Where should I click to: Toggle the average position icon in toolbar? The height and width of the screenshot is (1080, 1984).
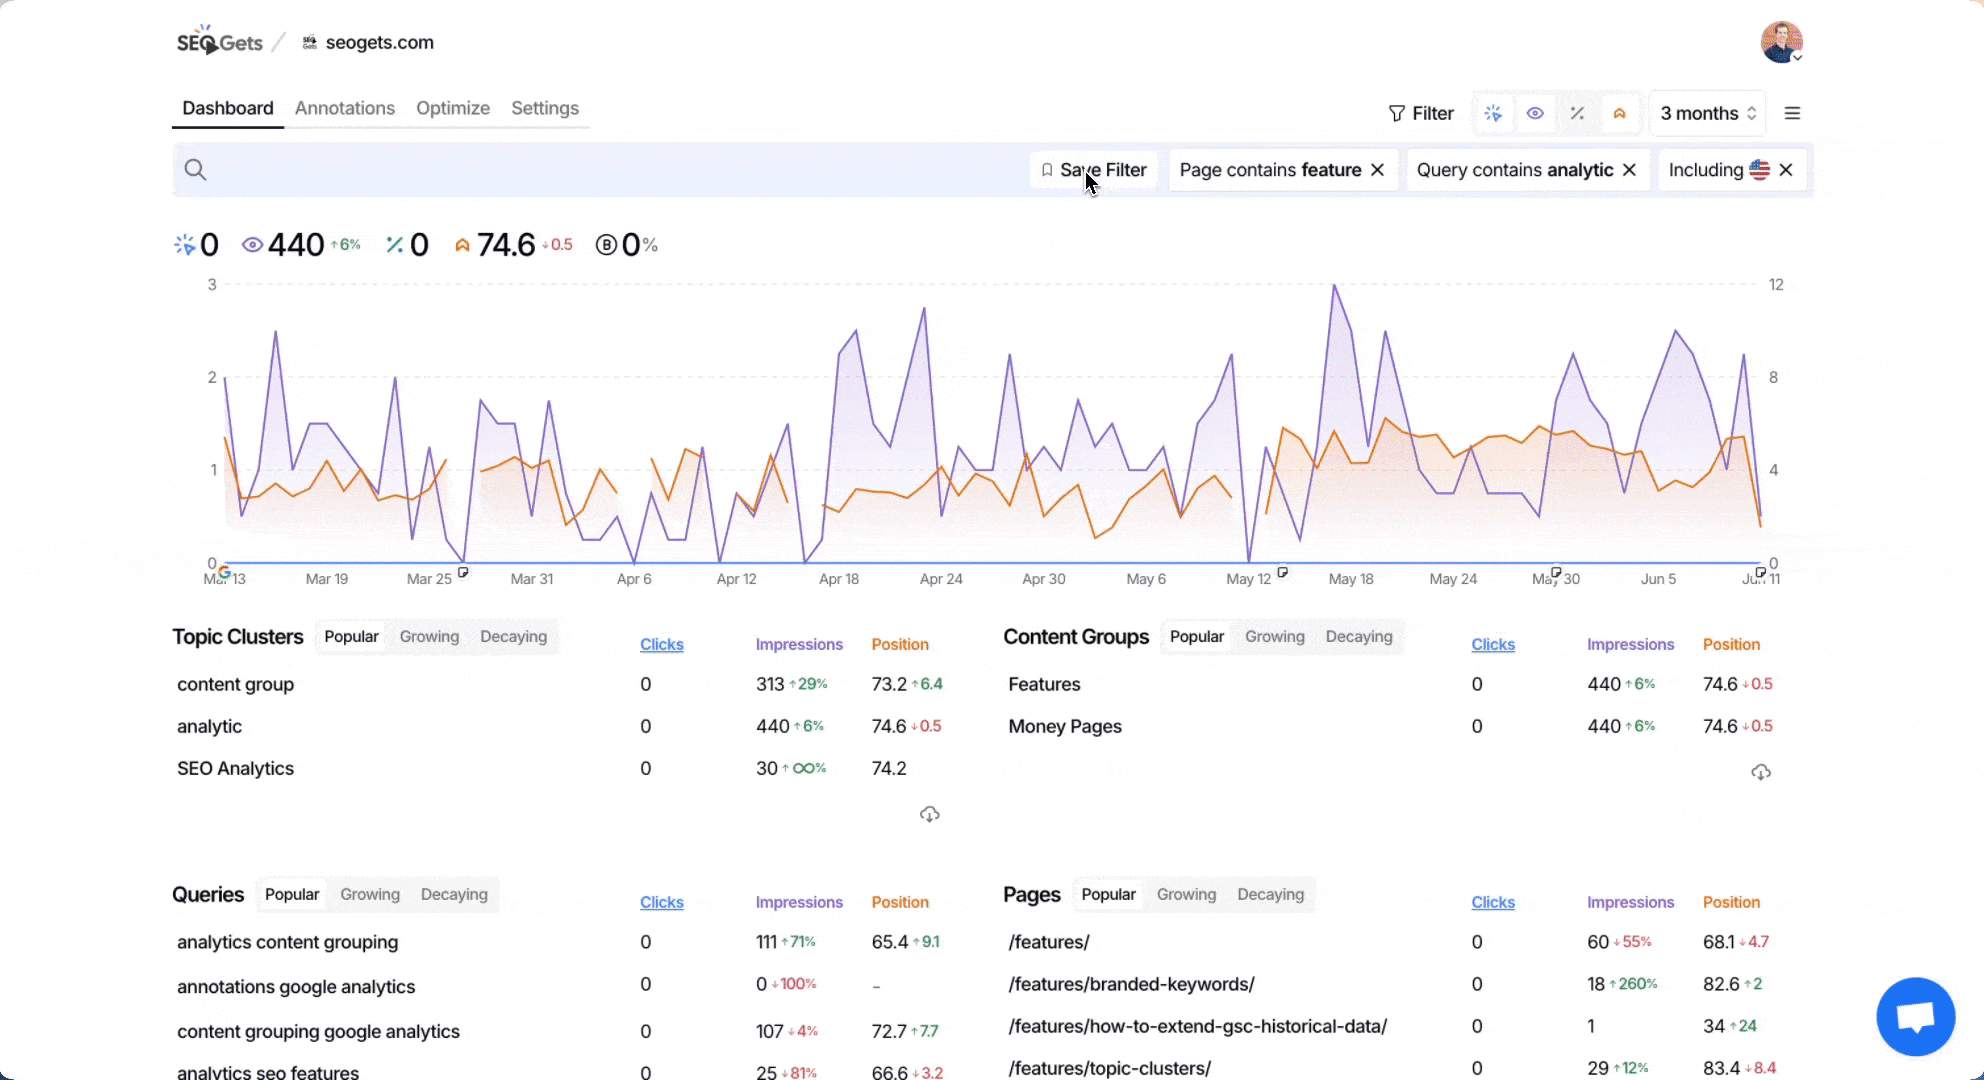pos(1619,113)
